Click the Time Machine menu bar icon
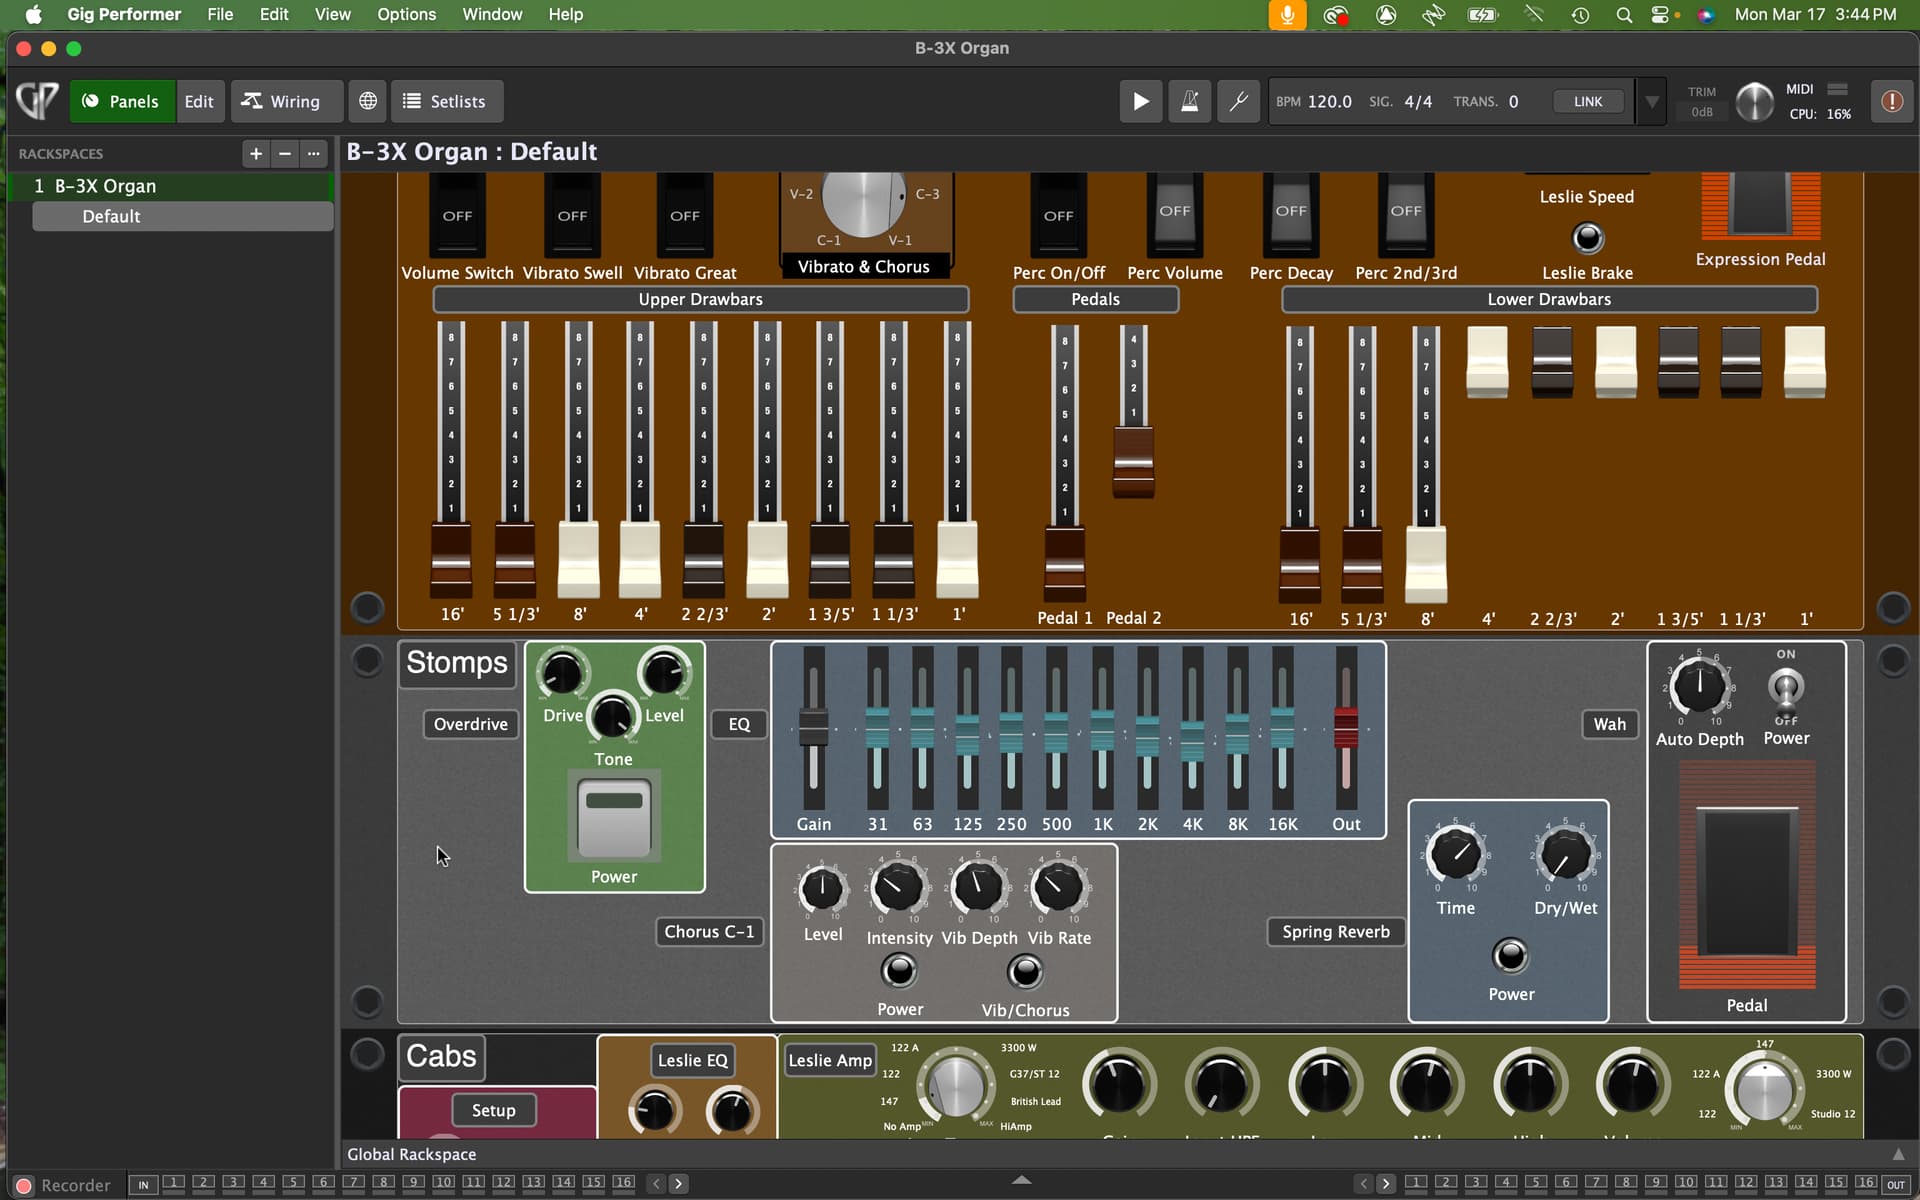 (x=1580, y=15)
